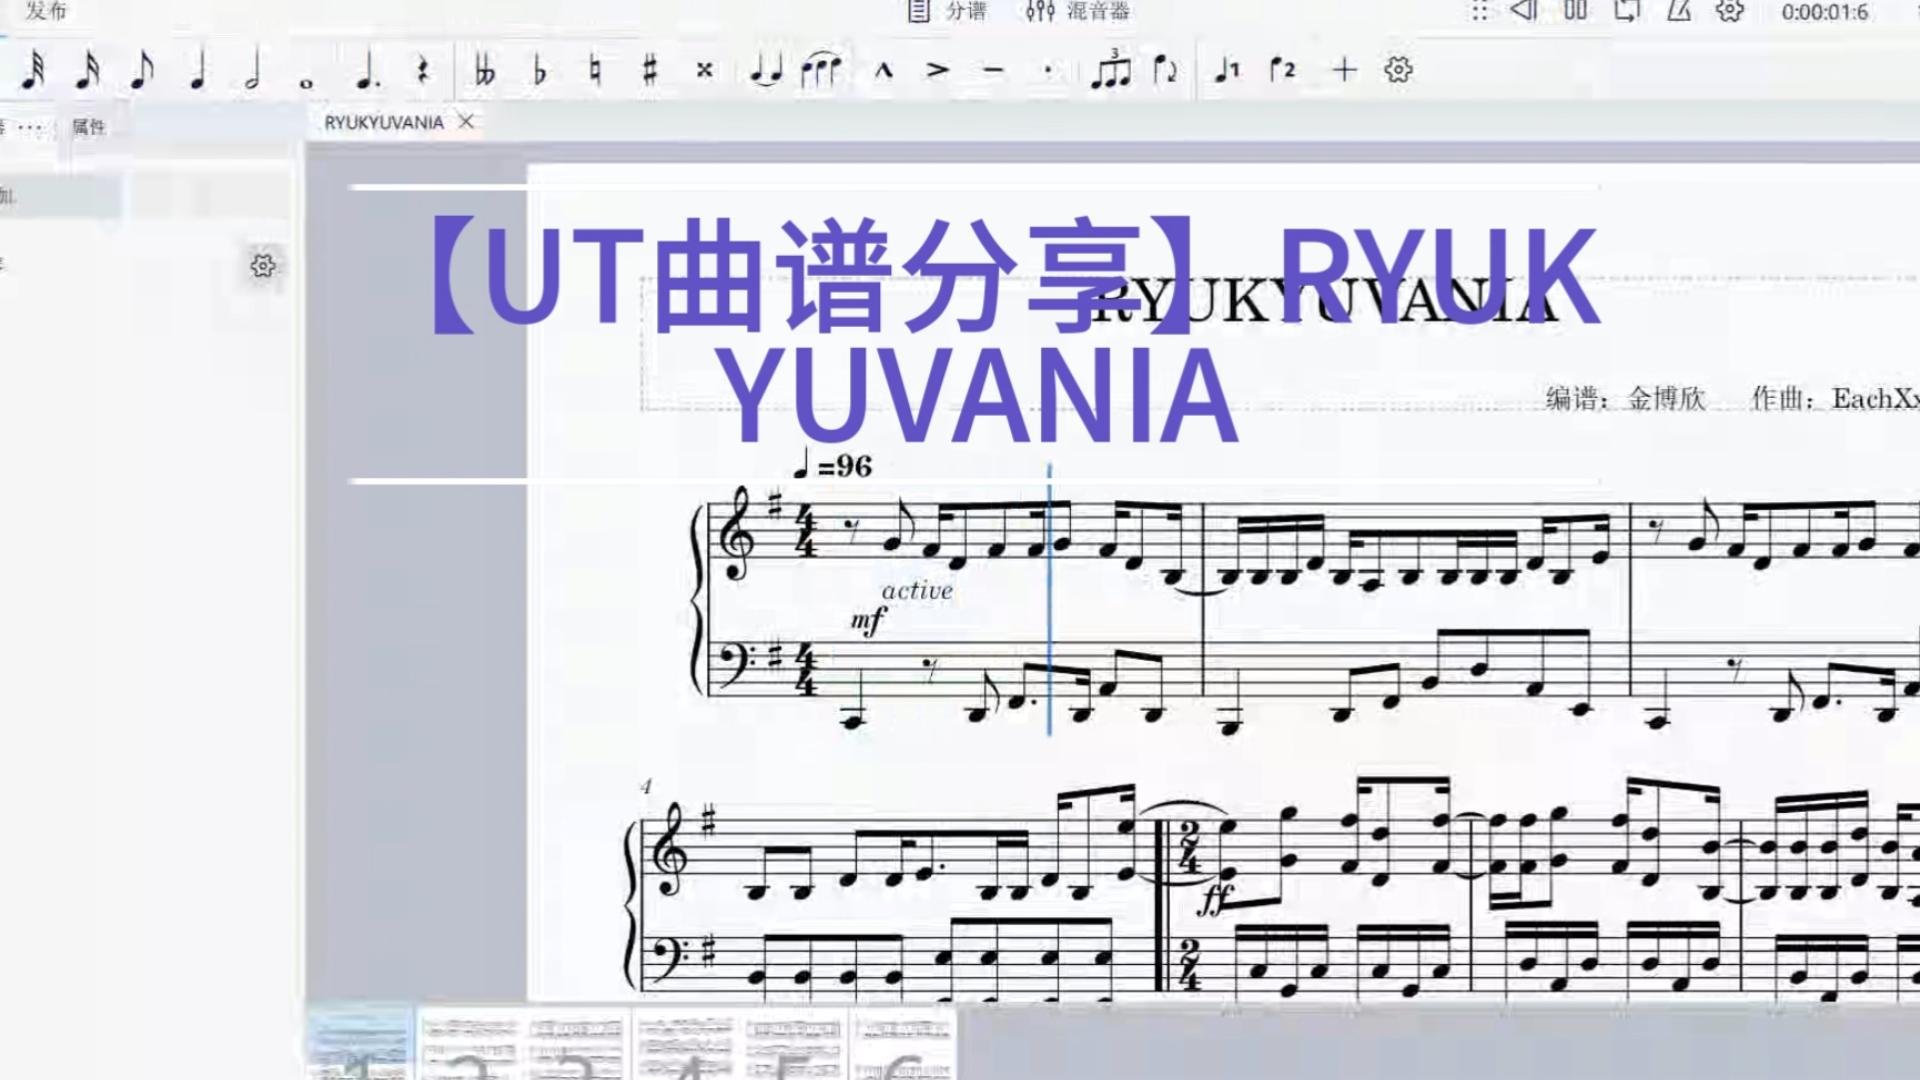Screen dimensions: 1920x1080
Task: Add accent articulation
Action: tap(937, 70)
